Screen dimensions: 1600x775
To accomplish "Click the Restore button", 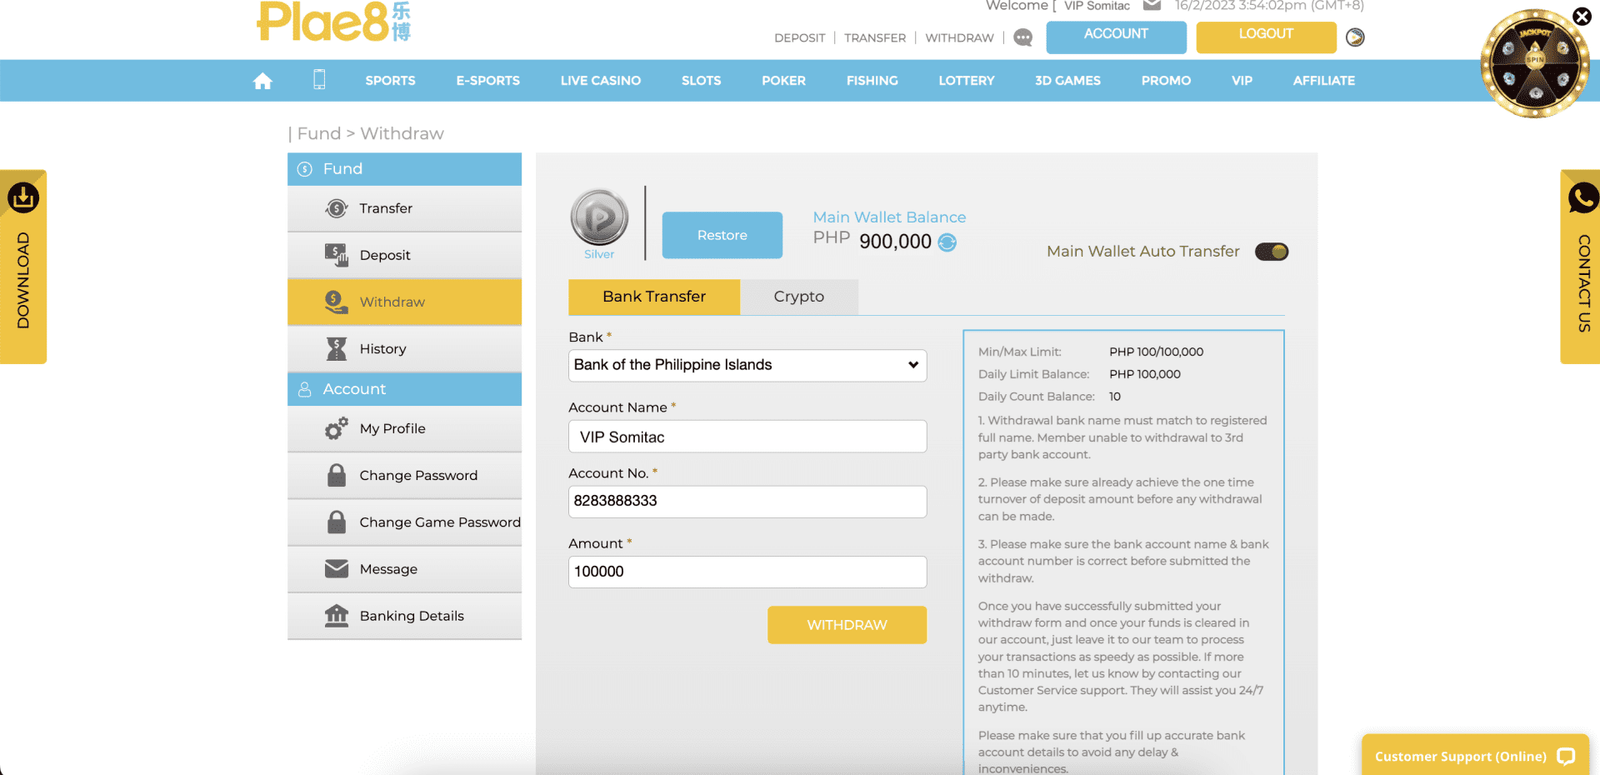I will coord(722,235).
